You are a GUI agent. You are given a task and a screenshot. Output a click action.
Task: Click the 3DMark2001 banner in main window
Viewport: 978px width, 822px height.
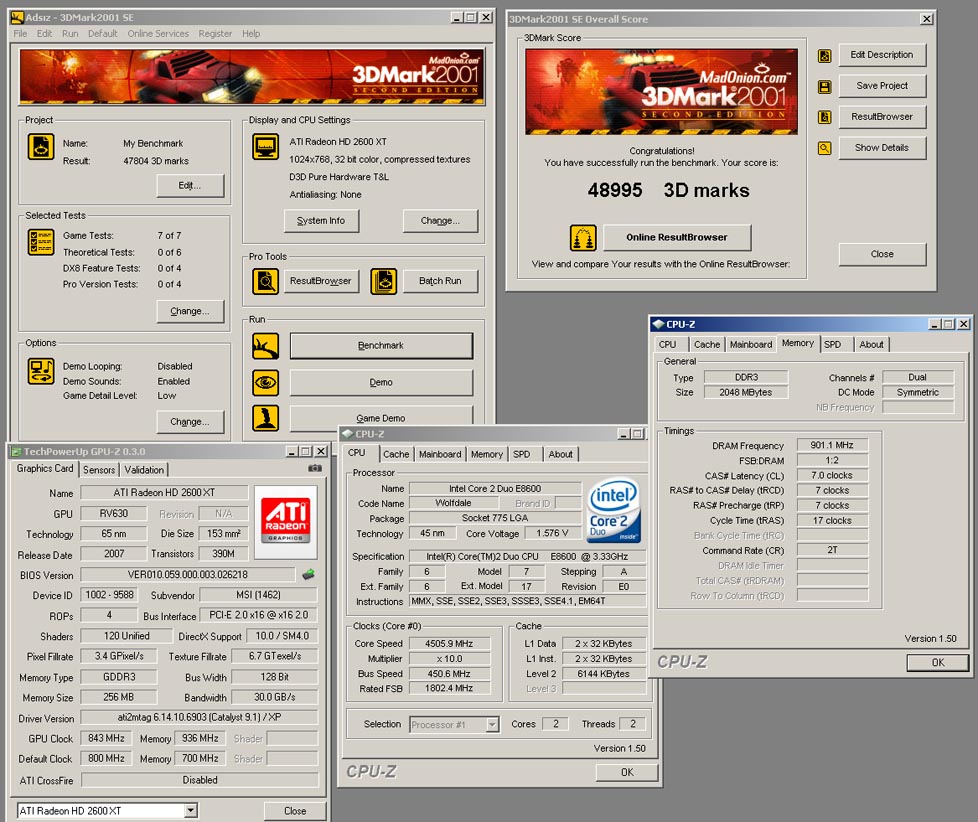252,76
